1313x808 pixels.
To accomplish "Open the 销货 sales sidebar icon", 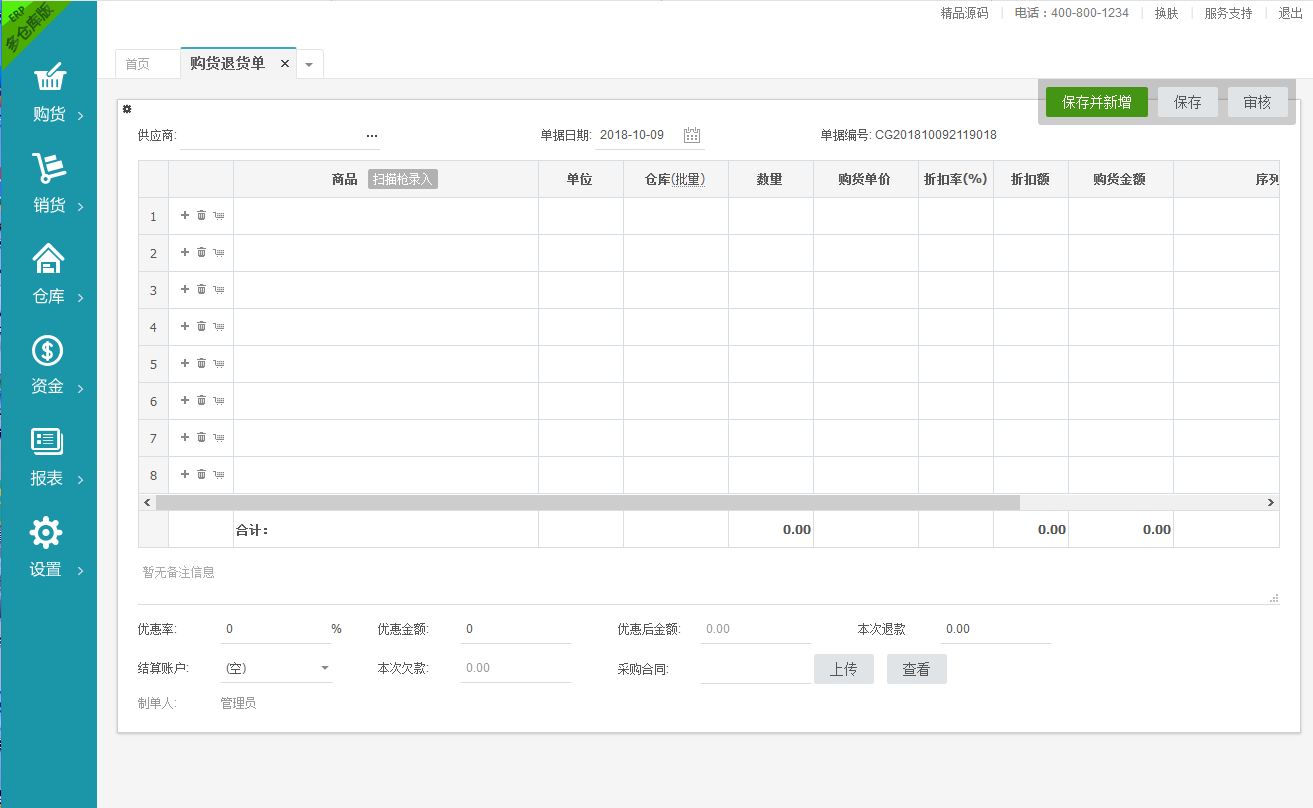I will click(x=49, y=169).
